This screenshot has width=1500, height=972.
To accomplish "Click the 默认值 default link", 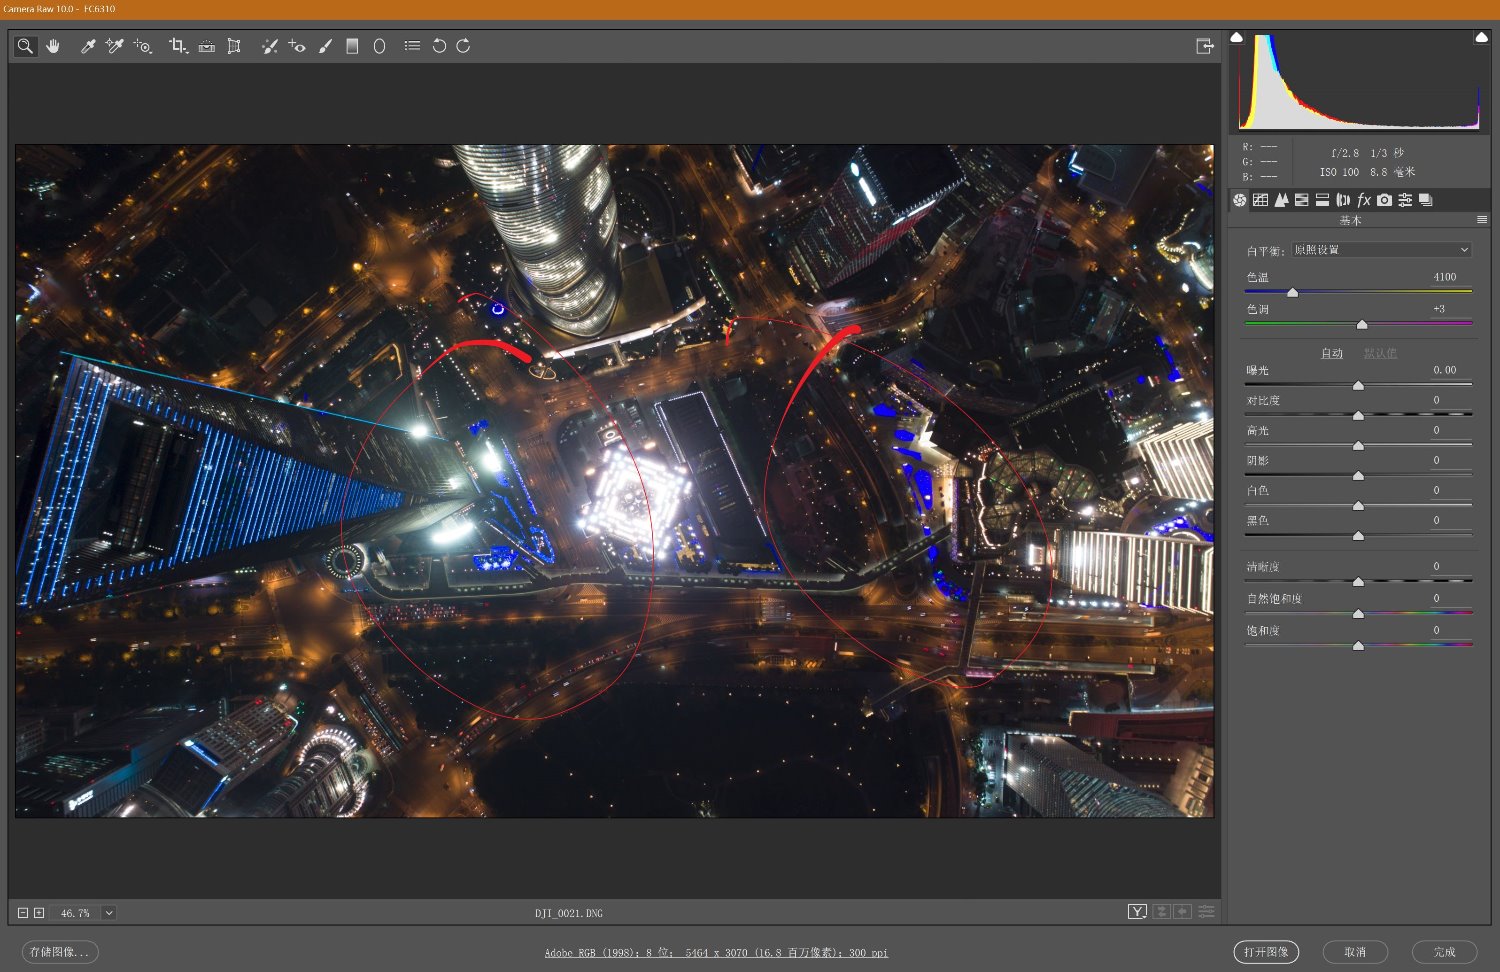I will 1380,354.
